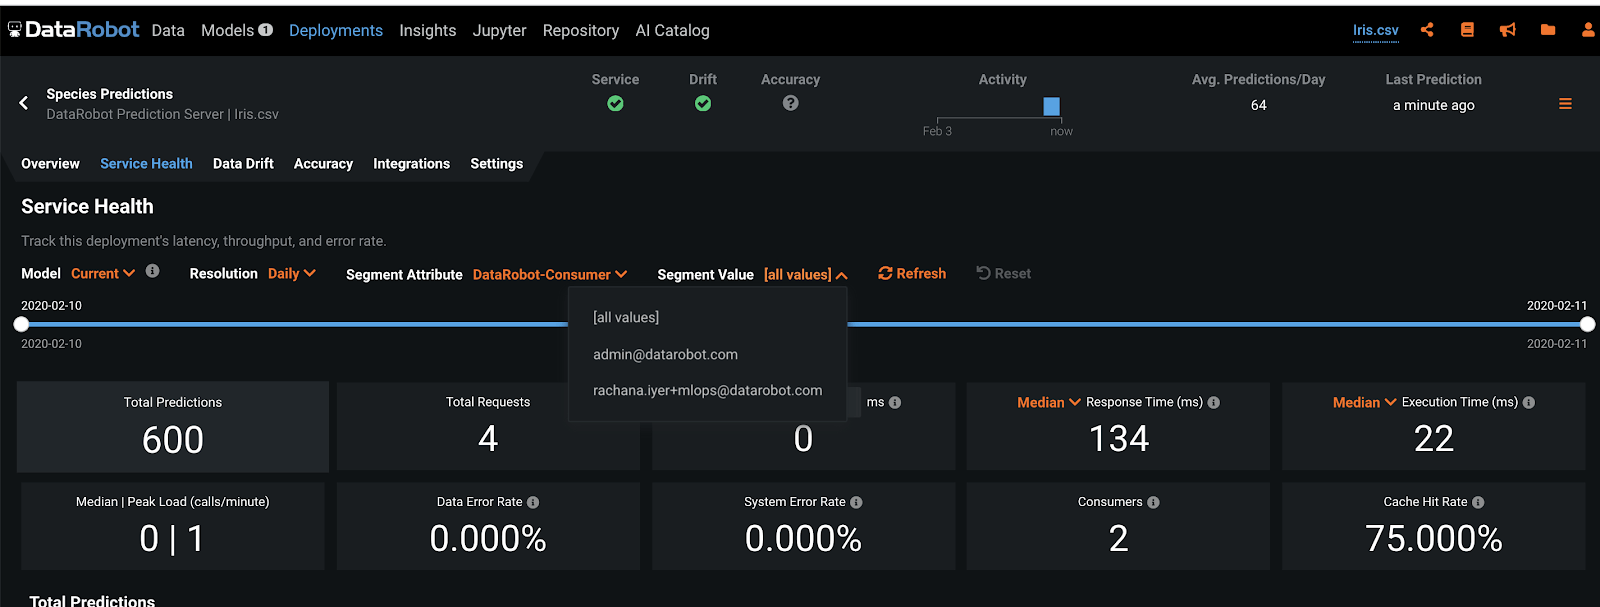Switch to the Accuracy tab

pos(323,163)
